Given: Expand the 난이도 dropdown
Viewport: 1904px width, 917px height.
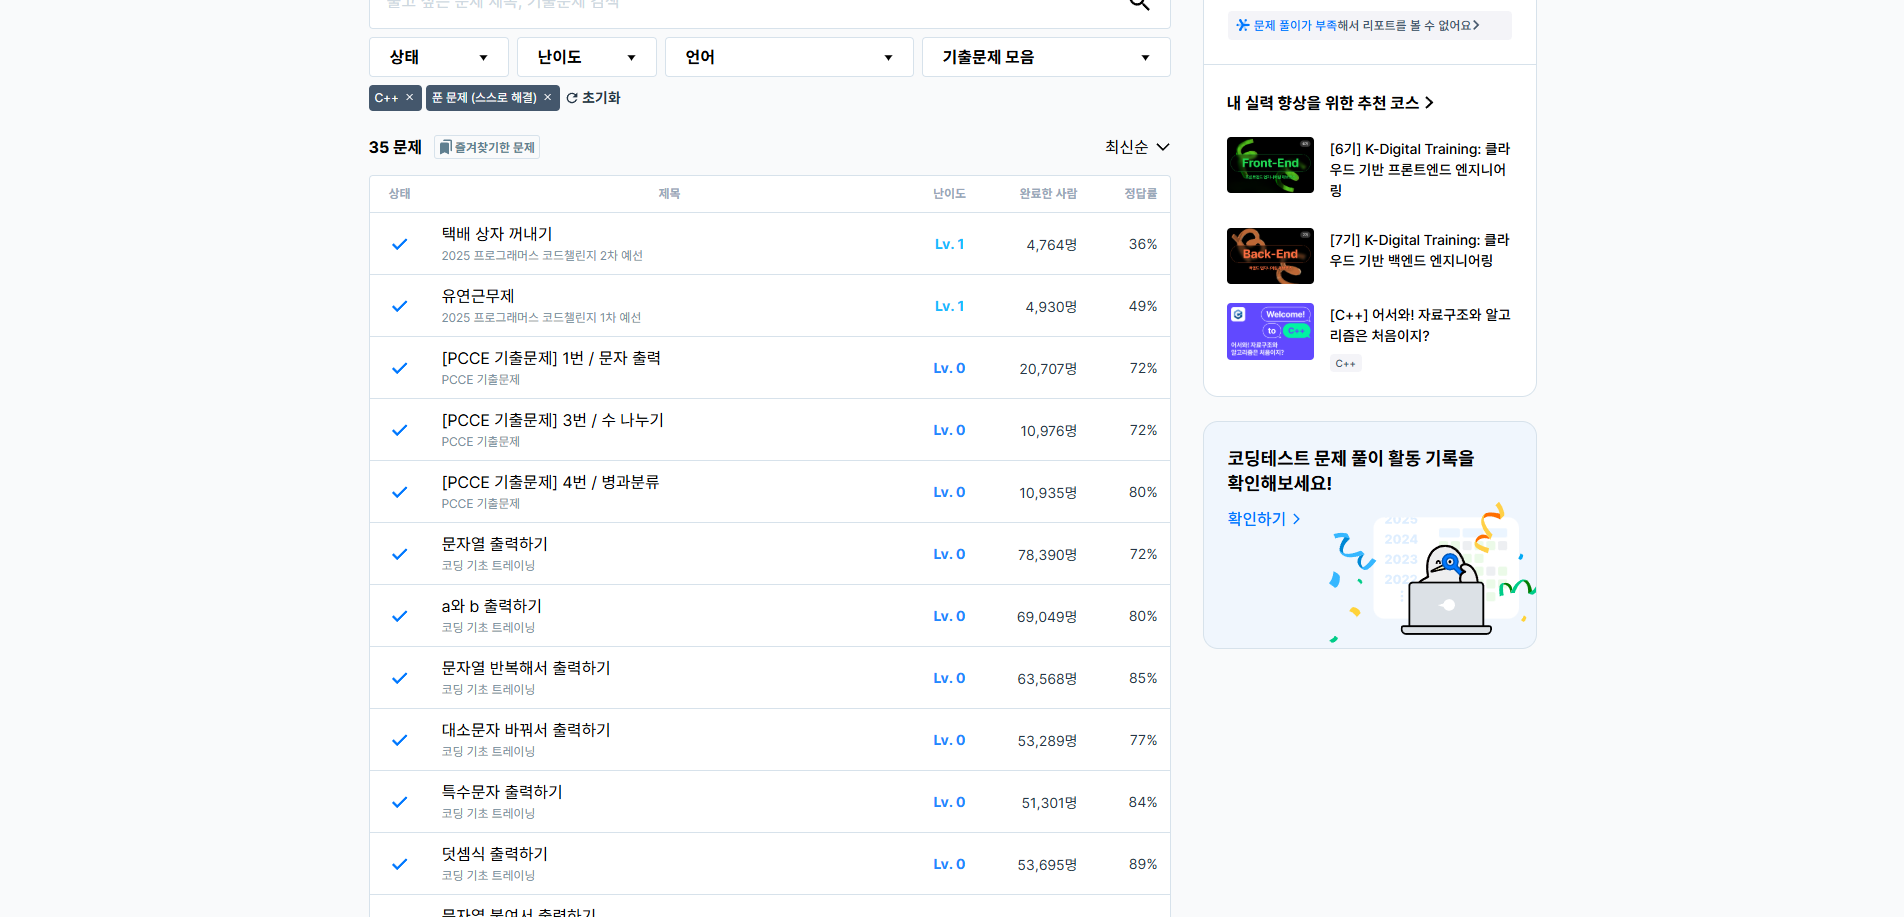Looking at the screenshot, I should tap(586, 57).
